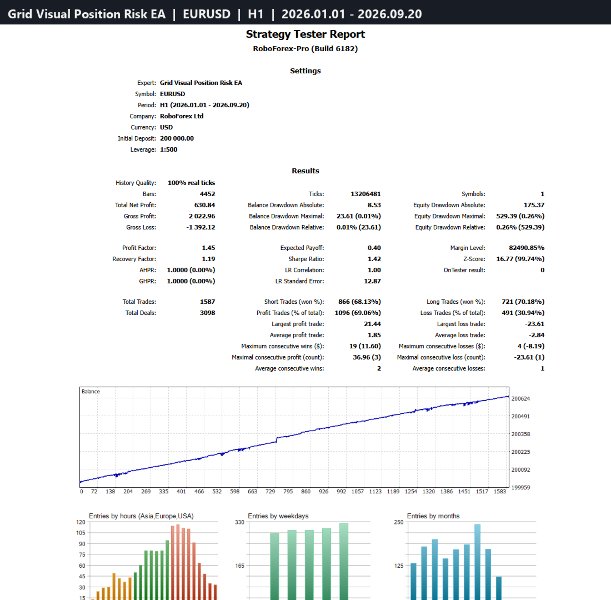
Task: Click the Period value "H1 (2026.01.01 - 2026.09.20)"
Action: 204,105
